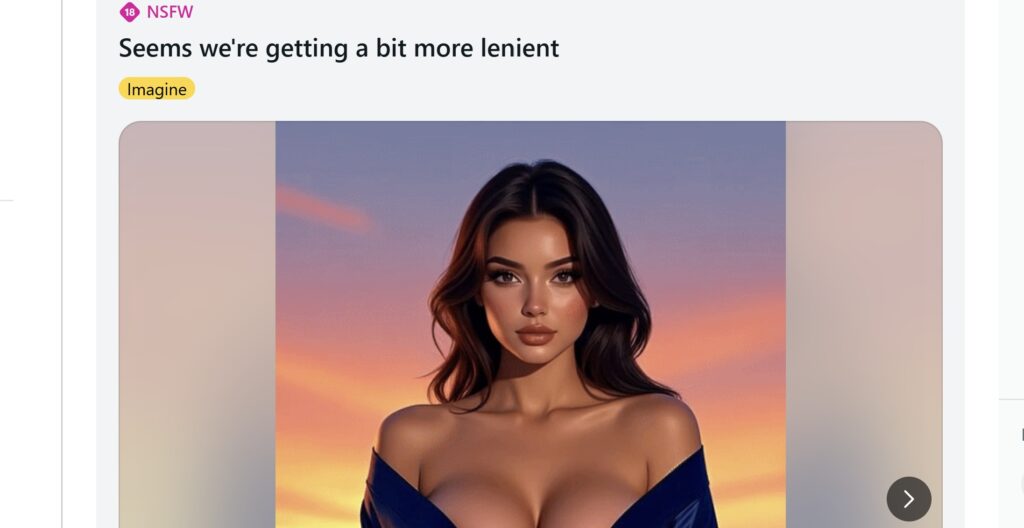Open the post titled Seems we're getting lenient
1024x528 pixels.
[338, 48]
